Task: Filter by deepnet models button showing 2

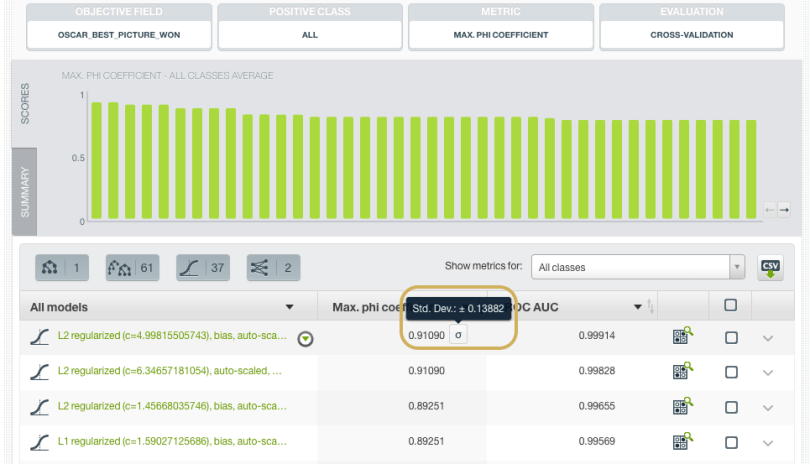Action: [273, 268]
